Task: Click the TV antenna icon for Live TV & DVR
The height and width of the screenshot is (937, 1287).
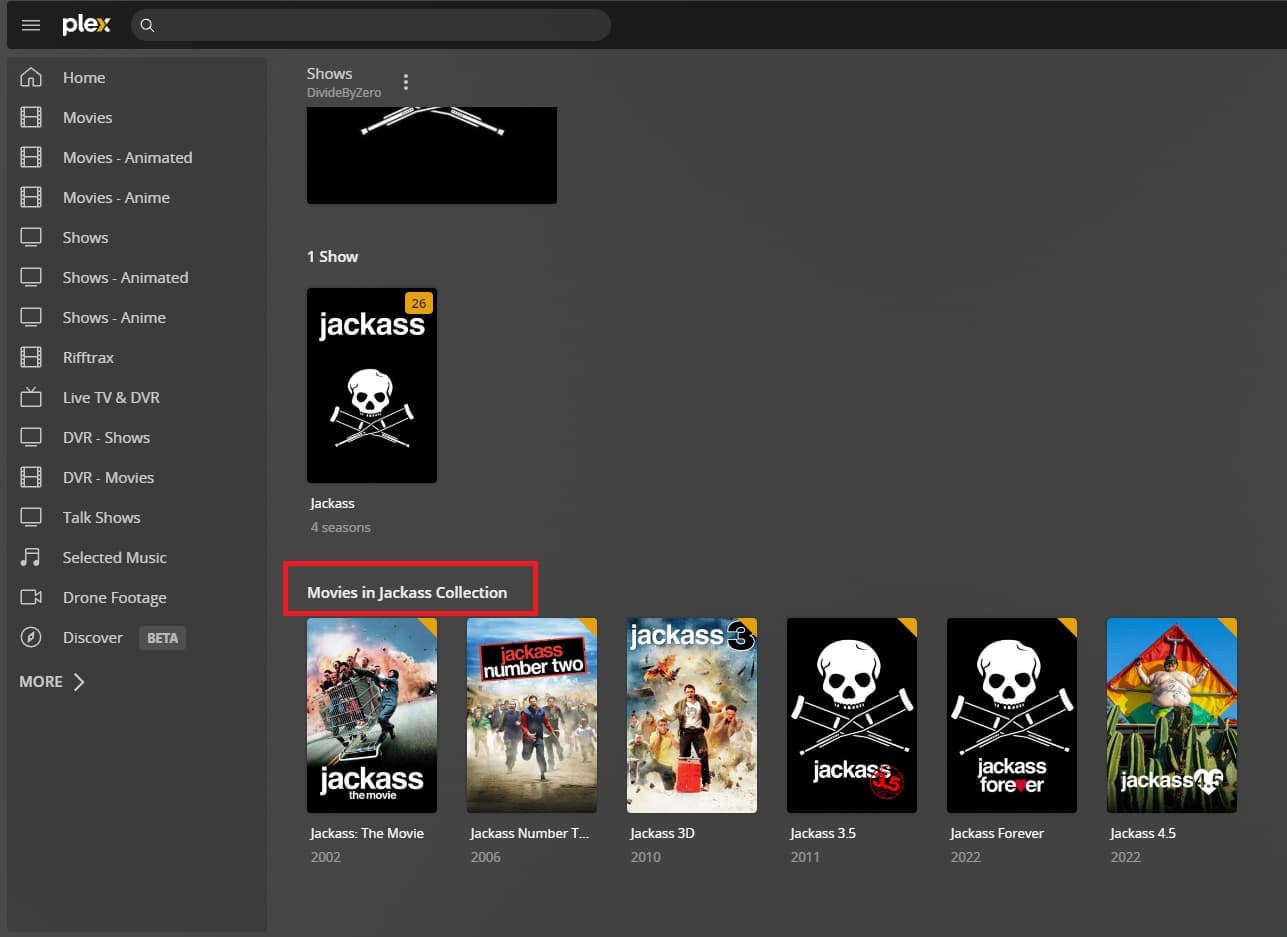Action: pos(31,397)
